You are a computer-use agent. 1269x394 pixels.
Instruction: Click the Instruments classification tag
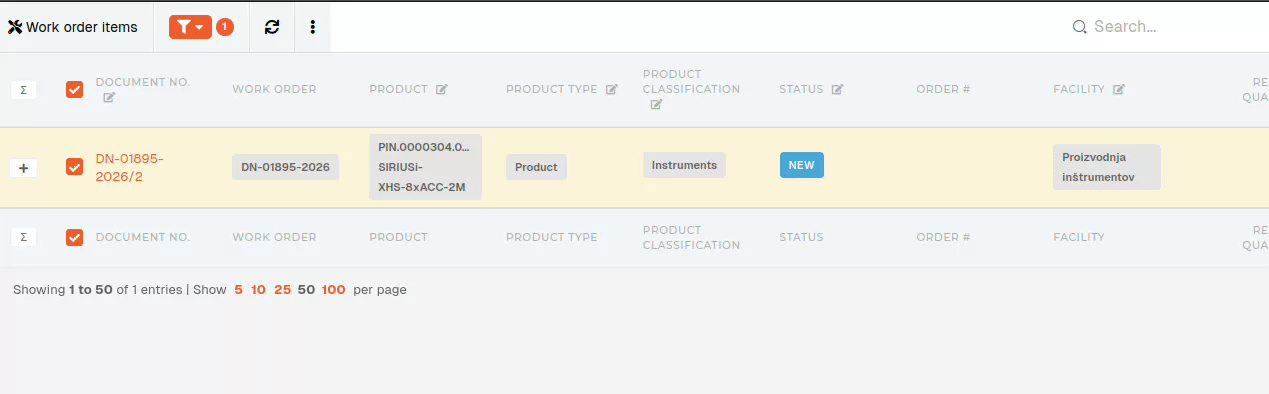pos(684,165)
